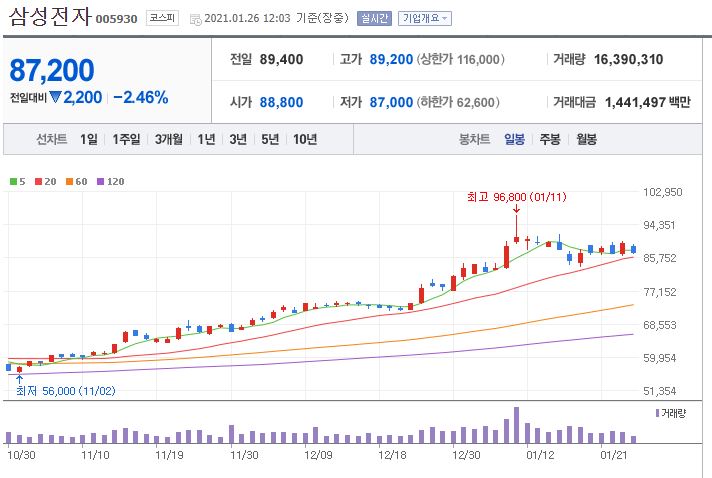Viewport: 712px width, 478px height.
Task: Click the 01/21 date on the axis
Action: click(614, 455)
